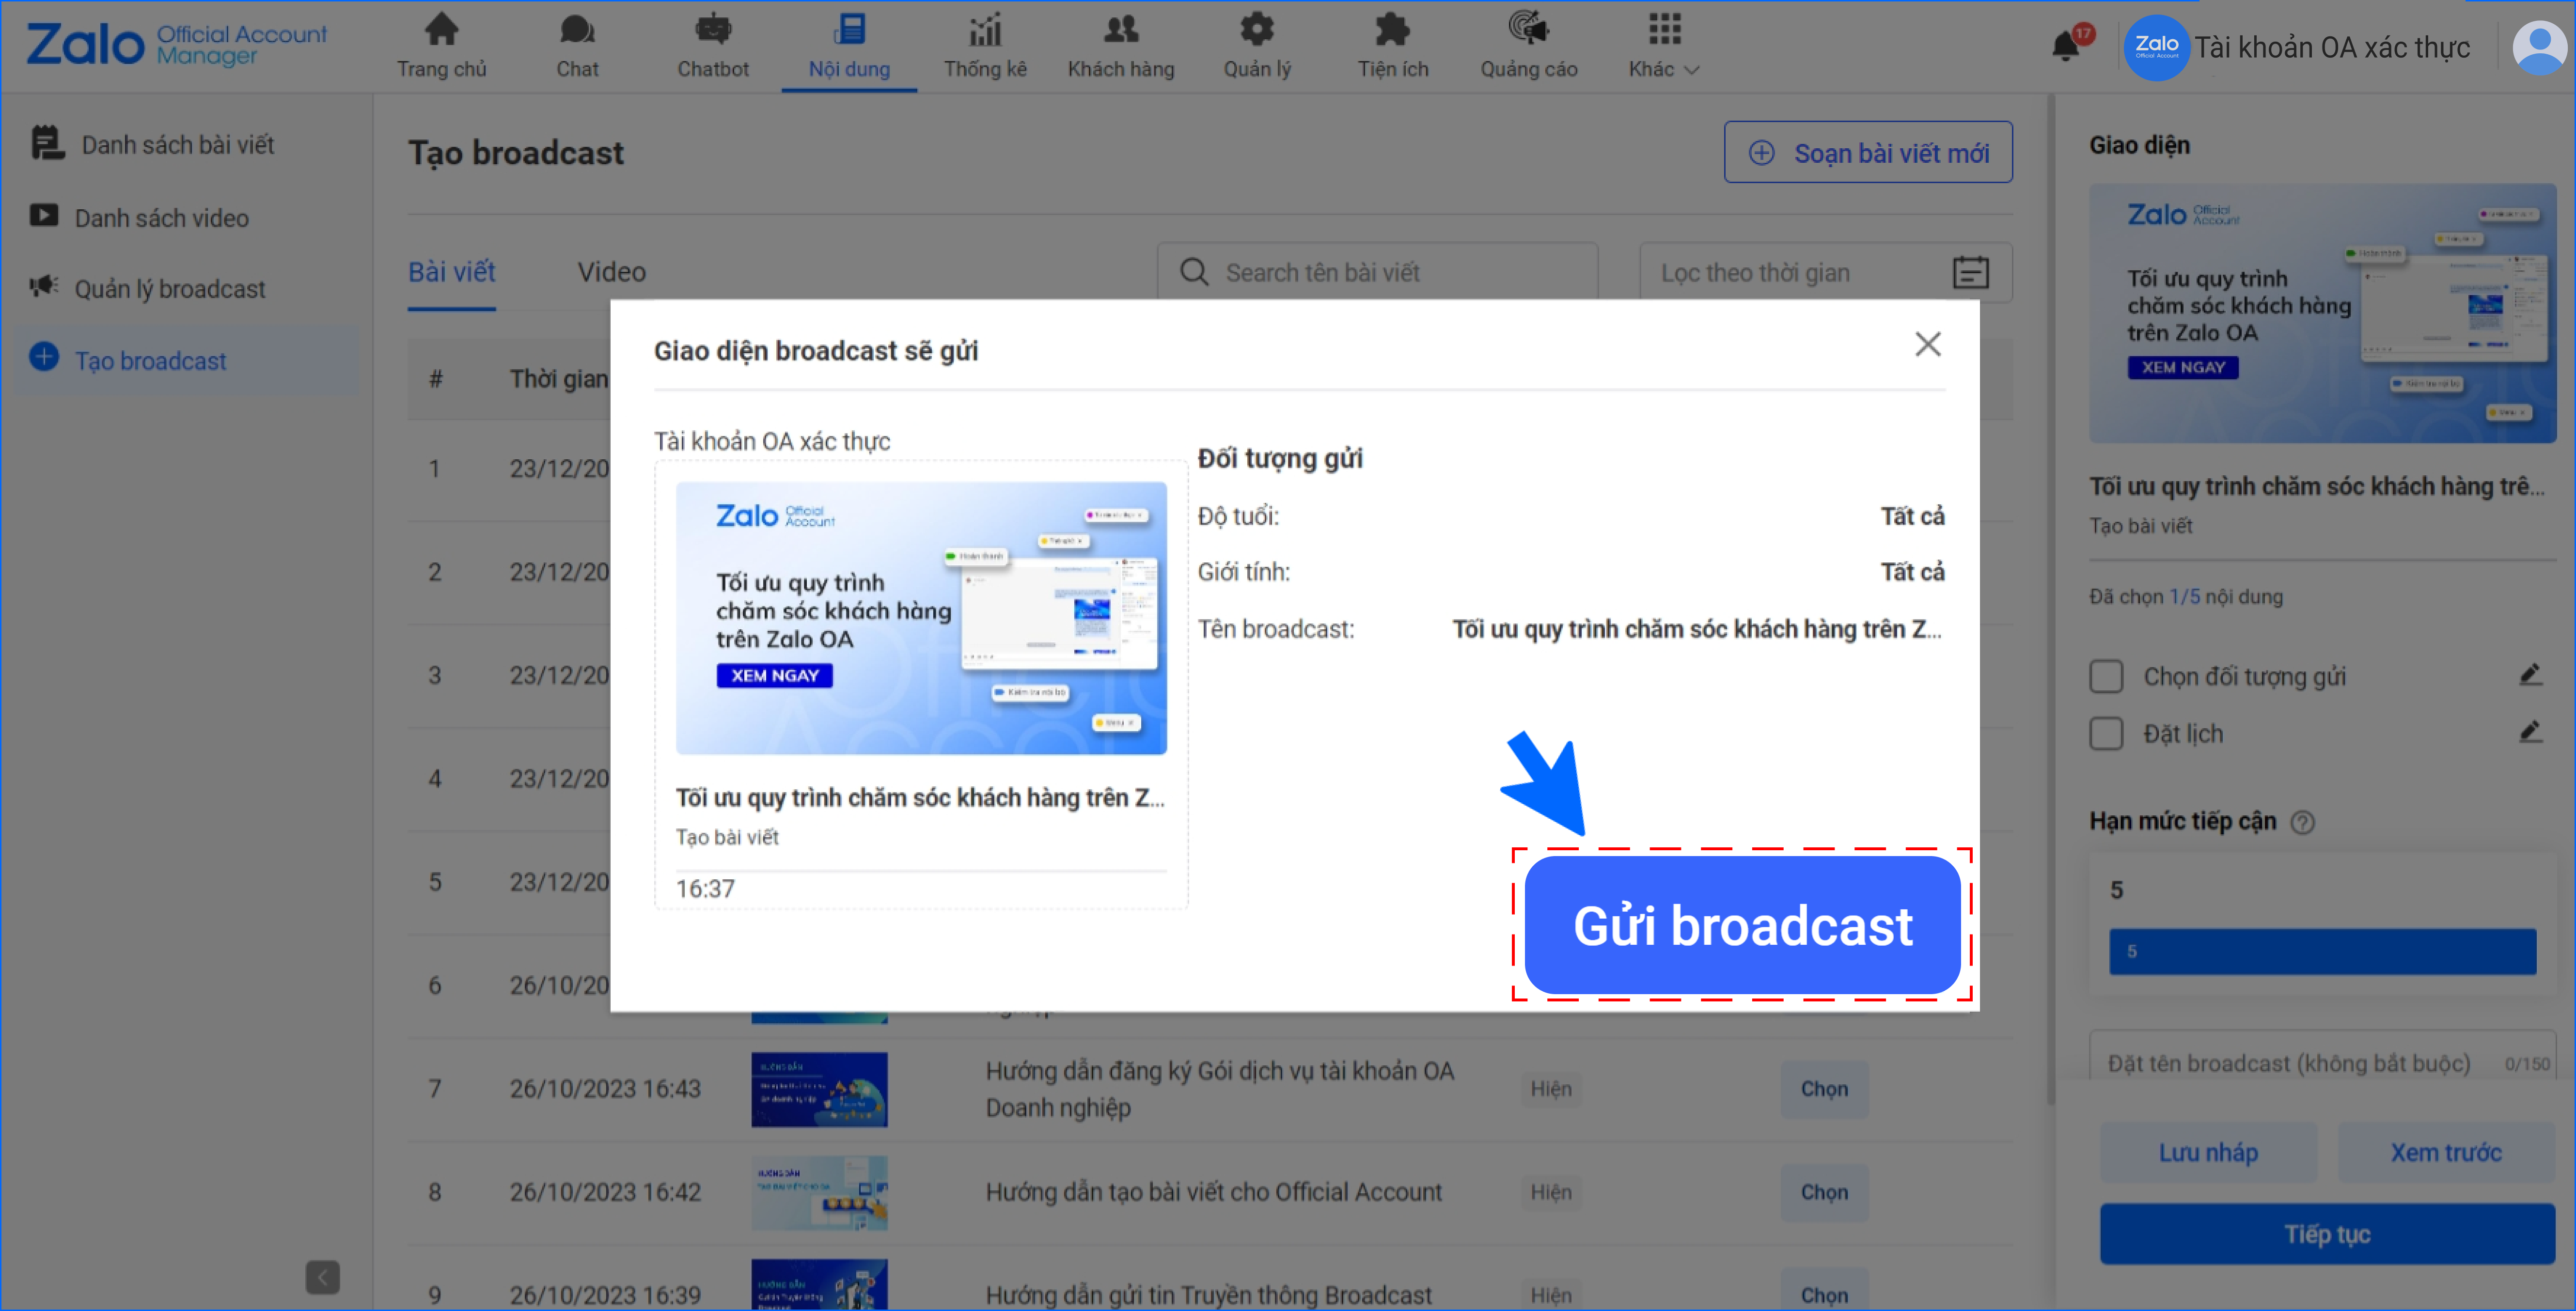
Task: Click the Tài khoản OA xác thực name
Action: tap(2331, 47)
